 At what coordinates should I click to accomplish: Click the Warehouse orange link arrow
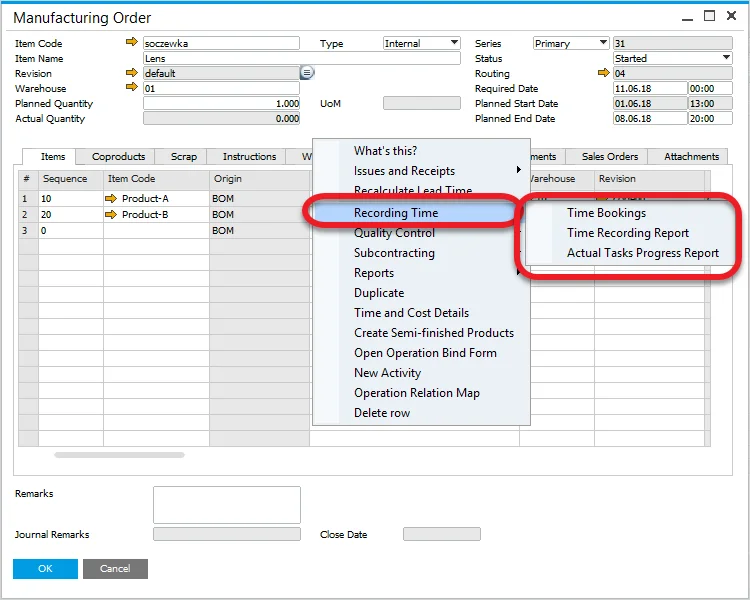coord(131,88)
